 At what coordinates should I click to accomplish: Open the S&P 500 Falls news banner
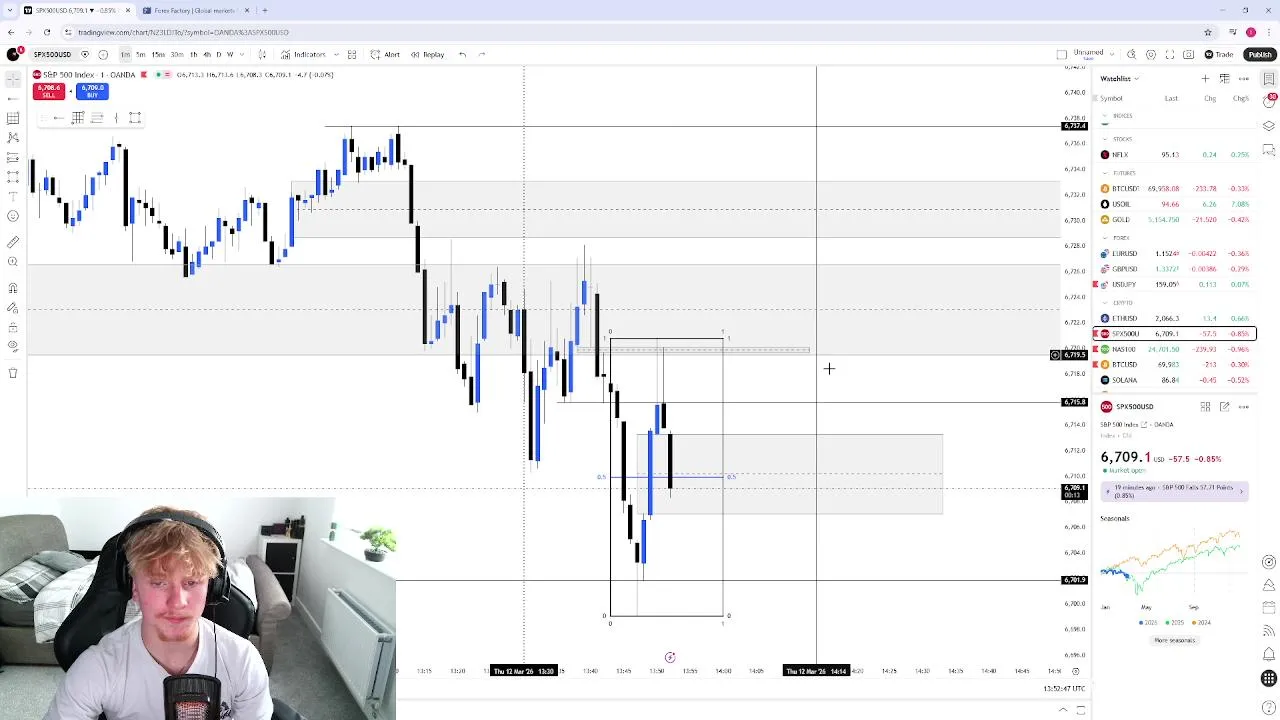1174,491
